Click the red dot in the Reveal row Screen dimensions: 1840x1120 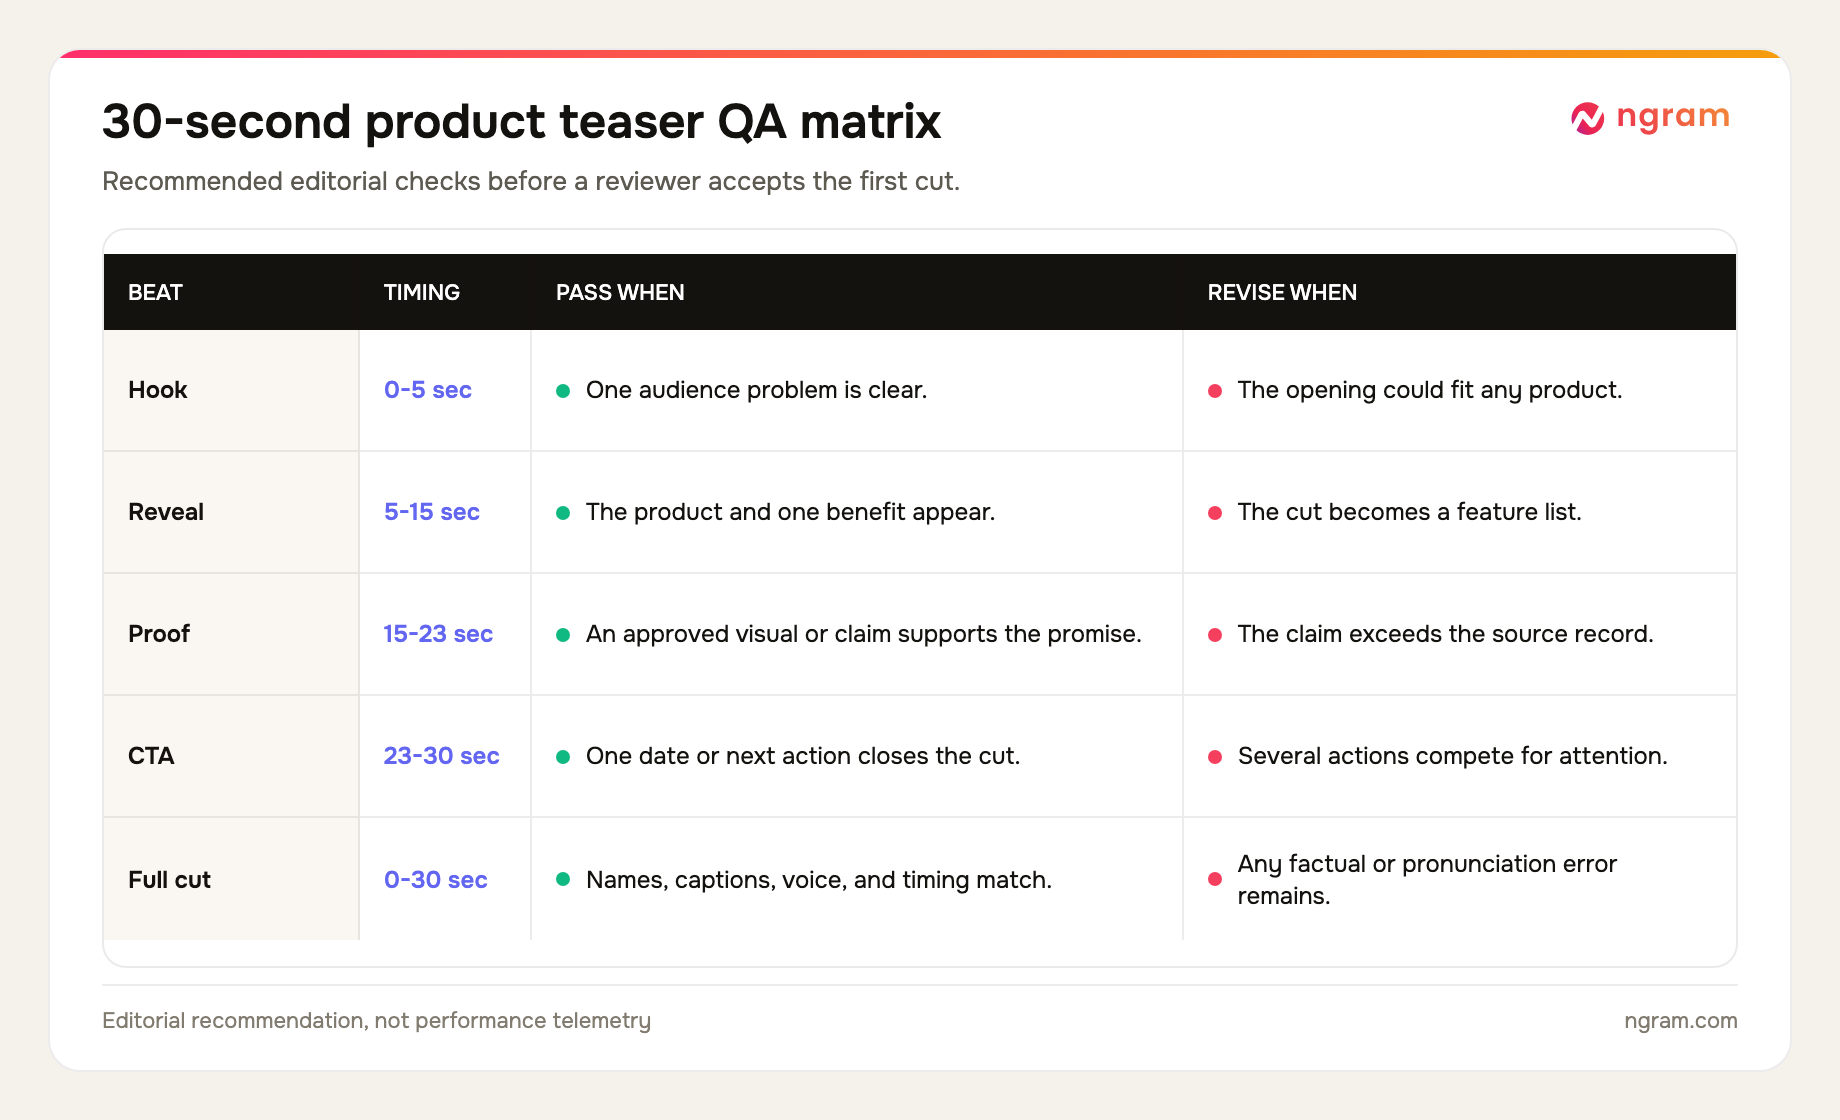click(1215, 513)
